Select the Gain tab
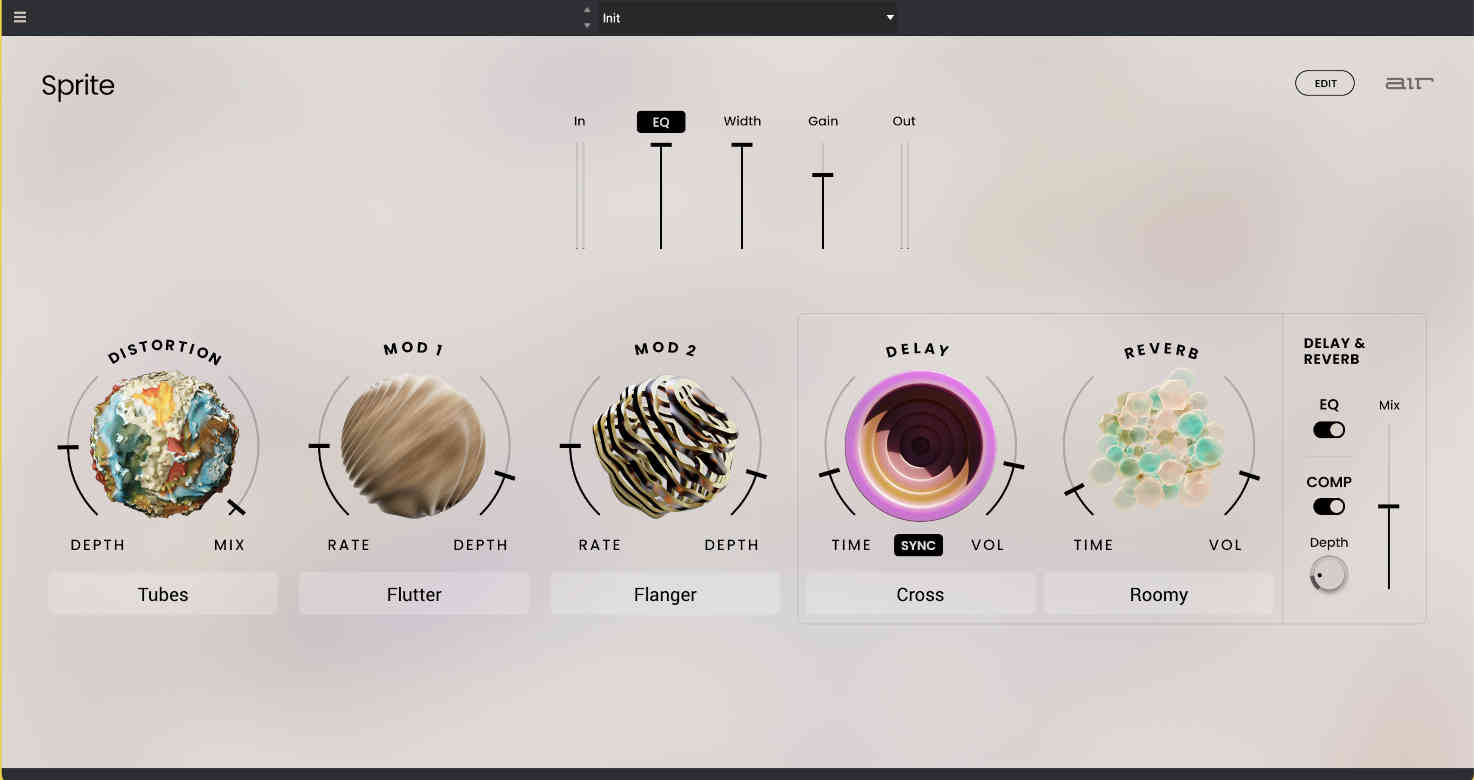The height and width of the screenshot is (780, 1474). (822, 121)
